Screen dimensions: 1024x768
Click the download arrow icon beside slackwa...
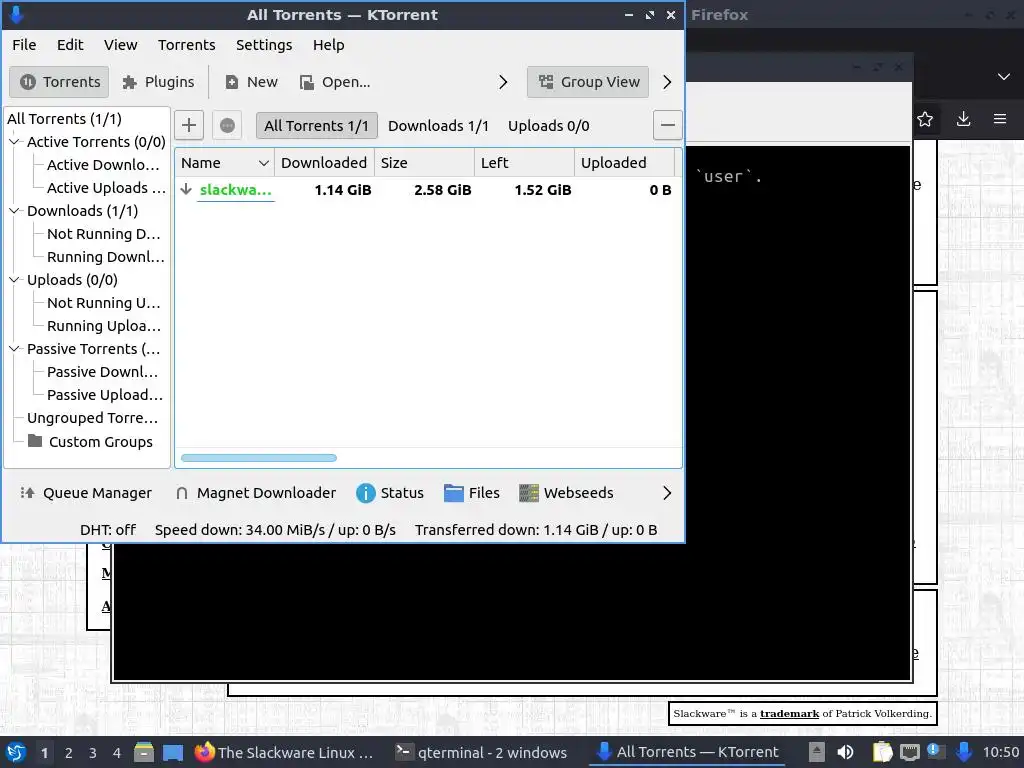pos(186,189)
